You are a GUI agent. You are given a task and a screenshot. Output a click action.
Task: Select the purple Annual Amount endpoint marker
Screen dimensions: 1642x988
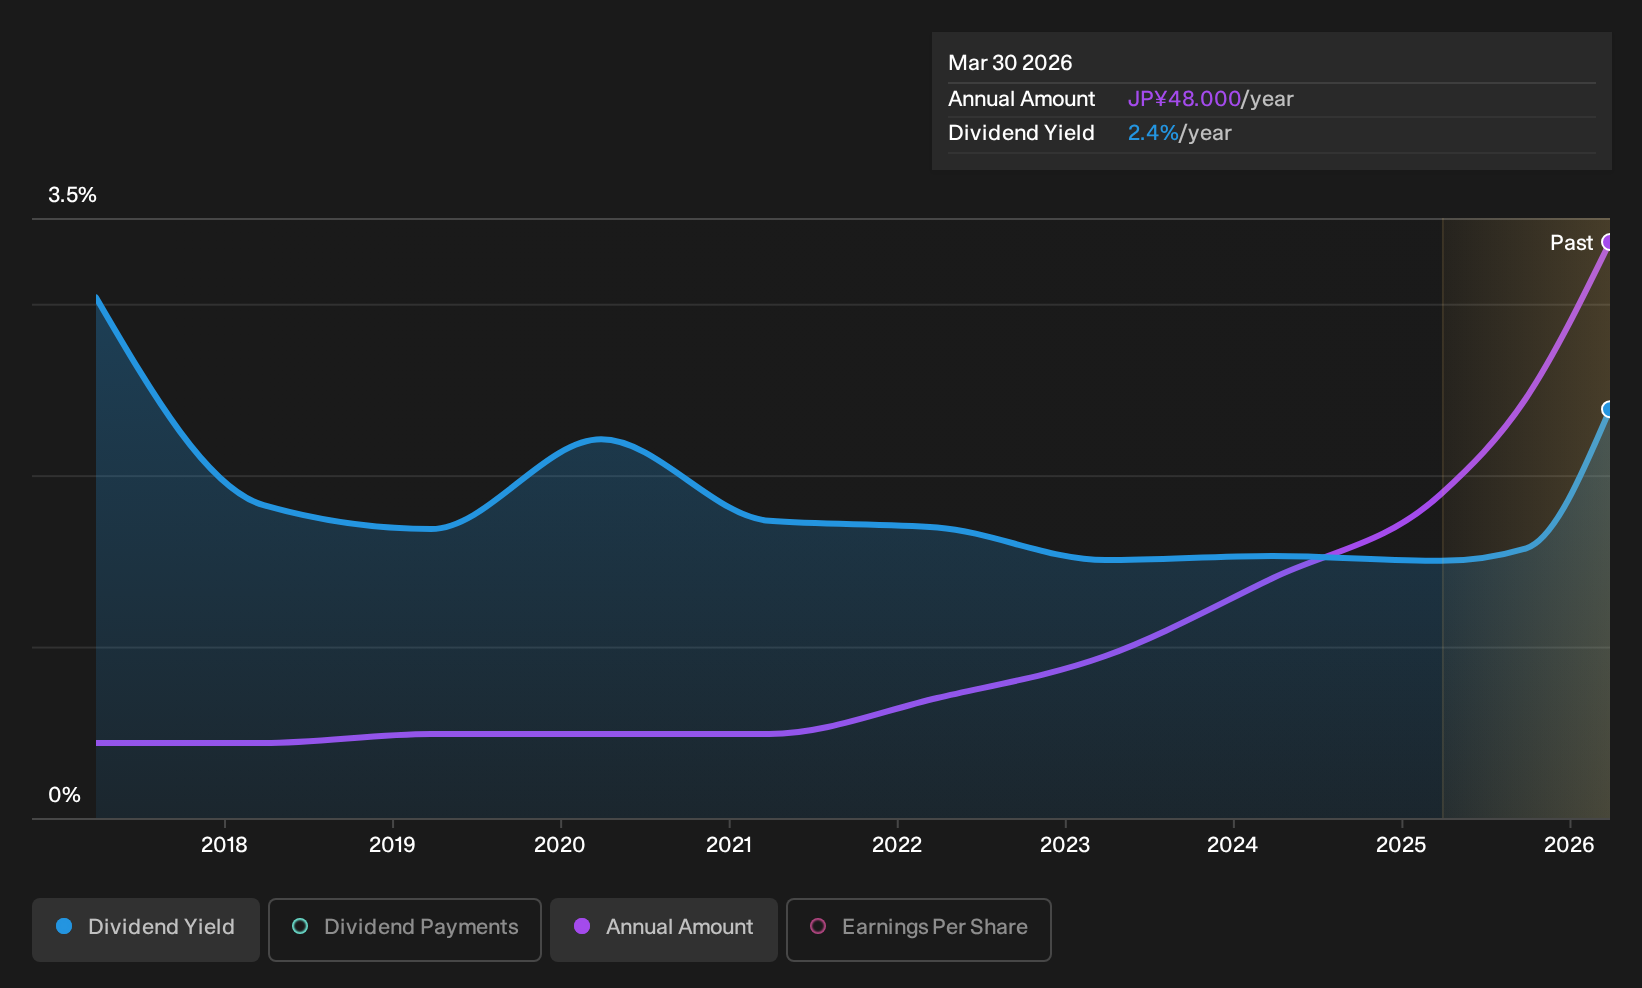[x=1607, y=242]
